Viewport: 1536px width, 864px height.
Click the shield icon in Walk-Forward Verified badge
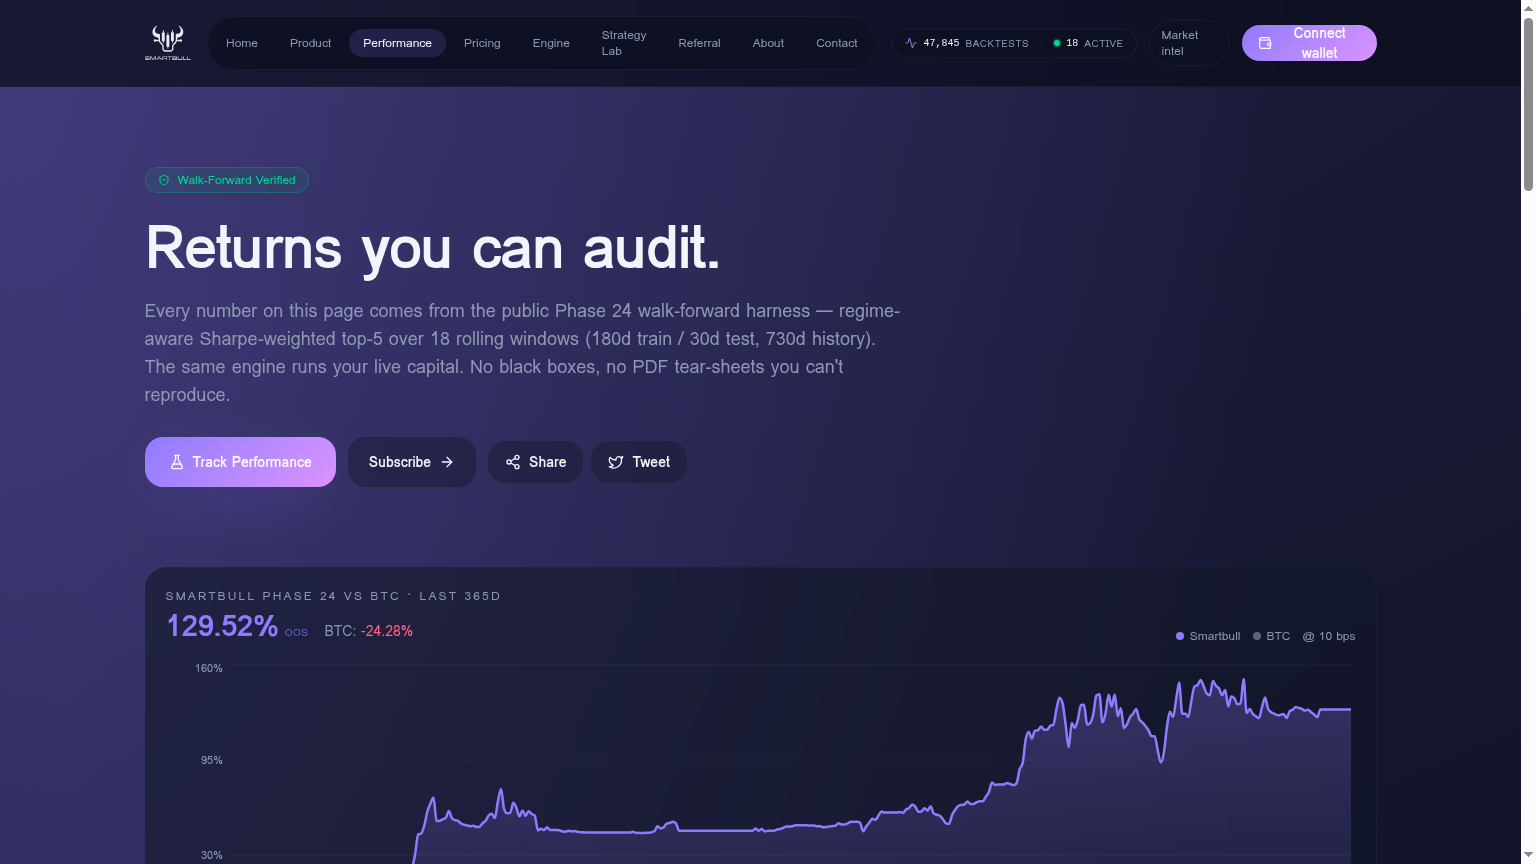click(164, 180)
